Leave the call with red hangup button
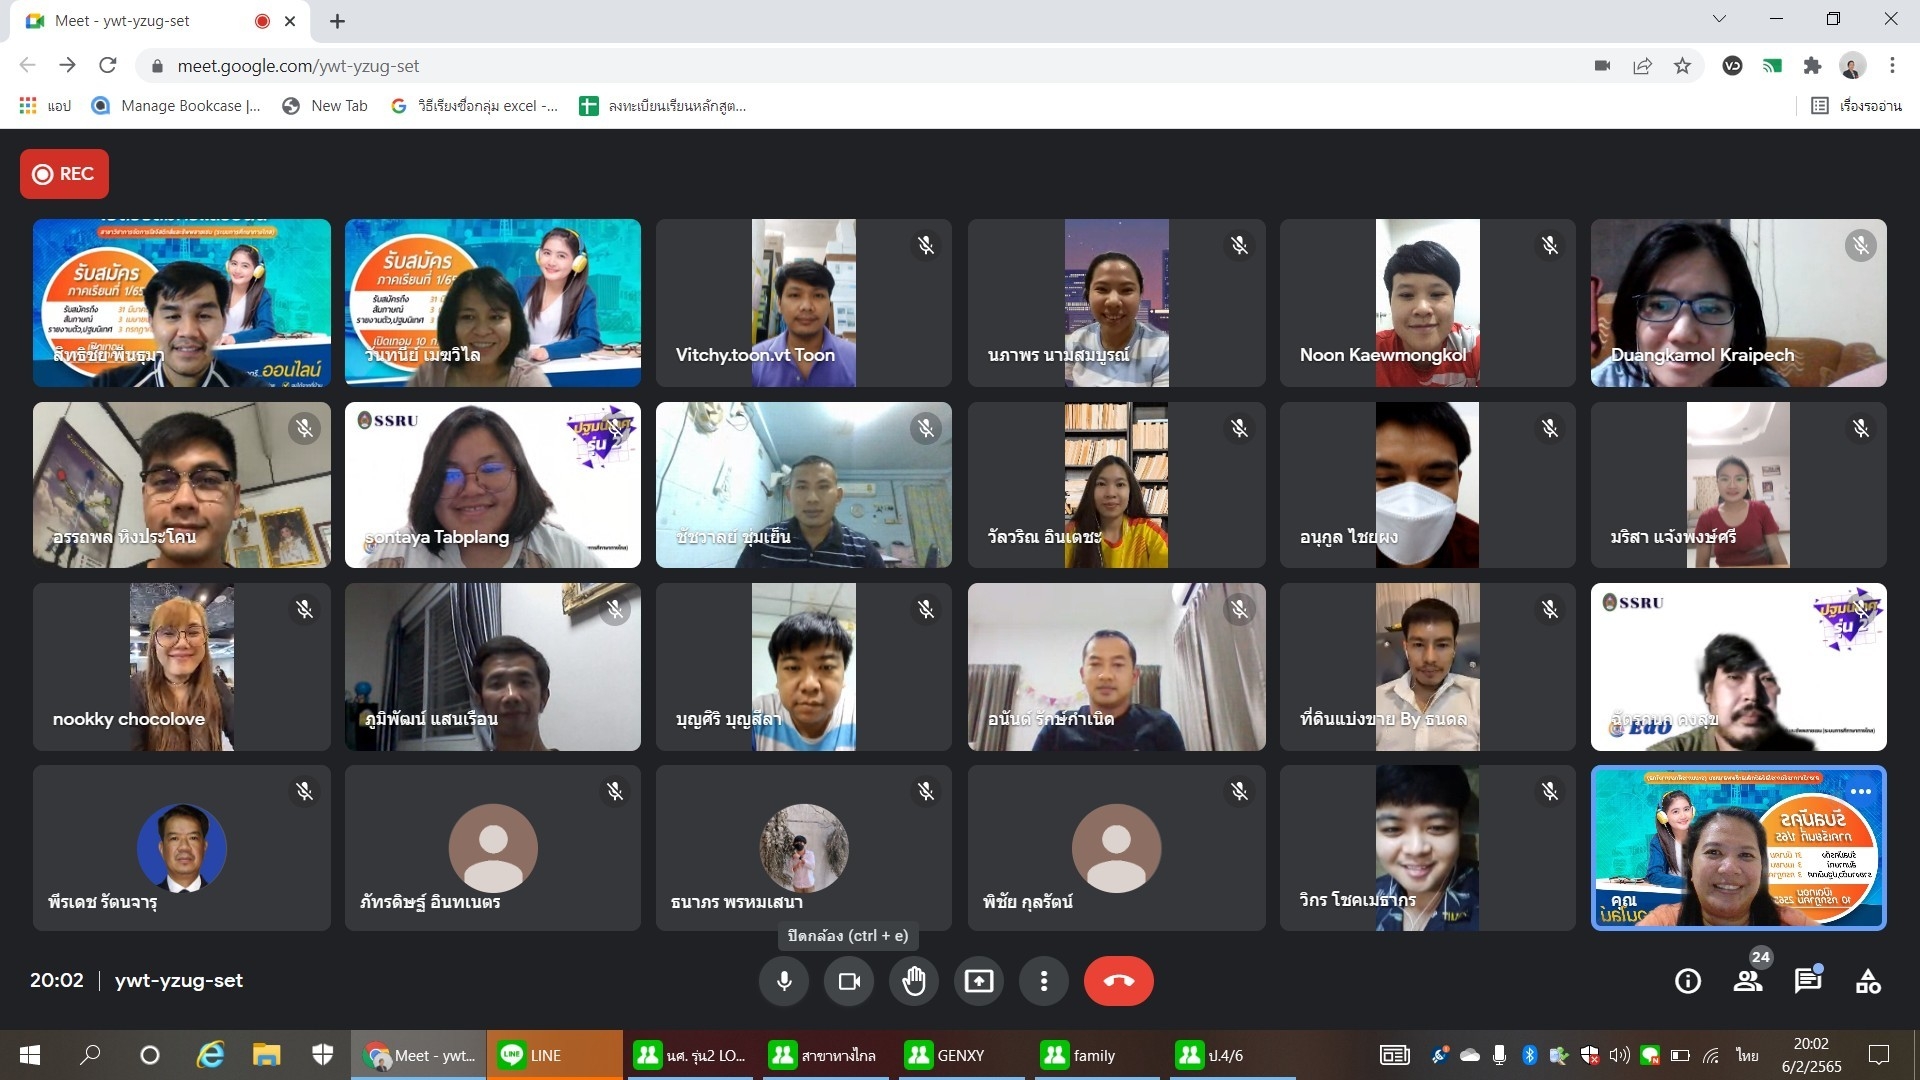The height and width of the screenshot is (1080, 1920). (x=1118, y=981)
